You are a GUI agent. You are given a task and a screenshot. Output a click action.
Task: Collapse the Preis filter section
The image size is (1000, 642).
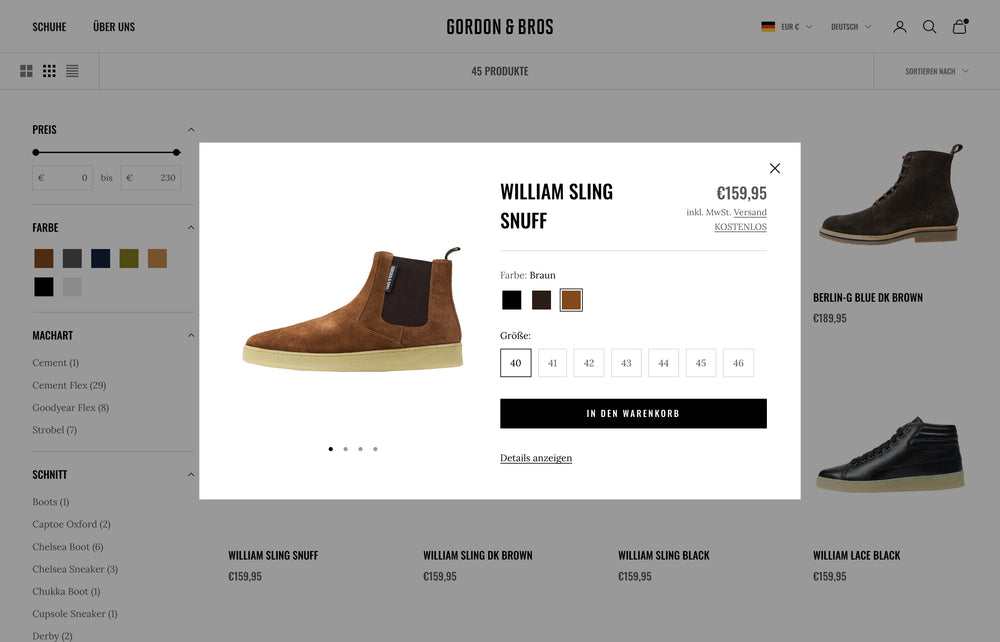(191, 130)
